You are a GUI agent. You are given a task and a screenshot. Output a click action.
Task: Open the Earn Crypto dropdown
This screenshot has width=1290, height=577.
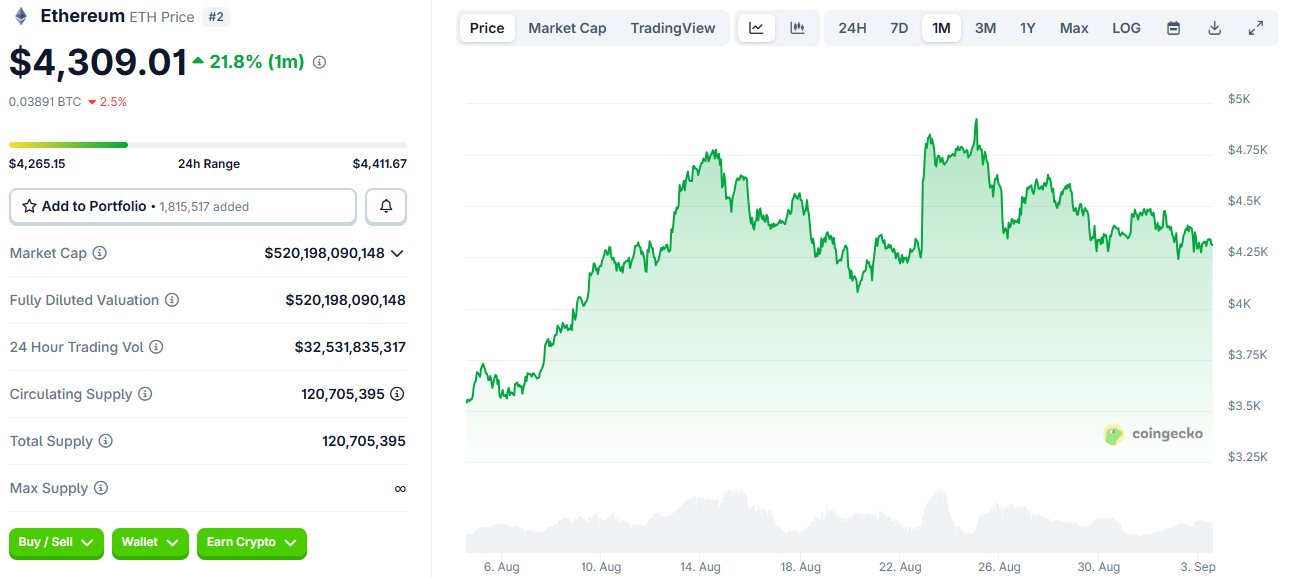[251, 542]
